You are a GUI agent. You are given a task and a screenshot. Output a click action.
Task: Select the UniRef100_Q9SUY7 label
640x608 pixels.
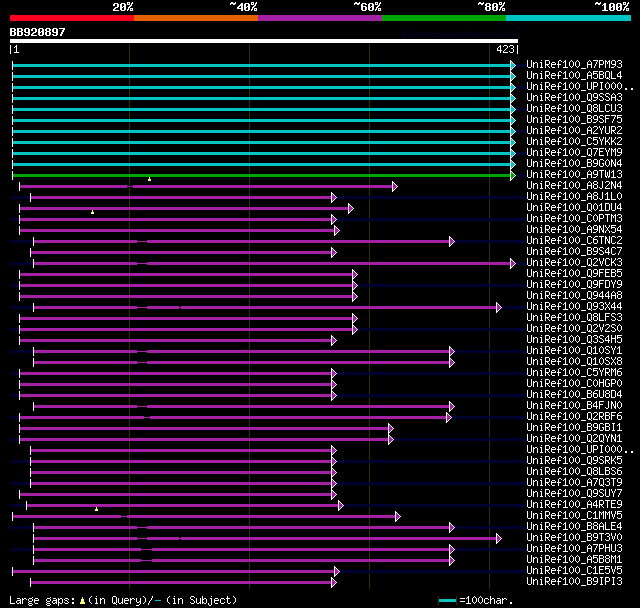574,494
